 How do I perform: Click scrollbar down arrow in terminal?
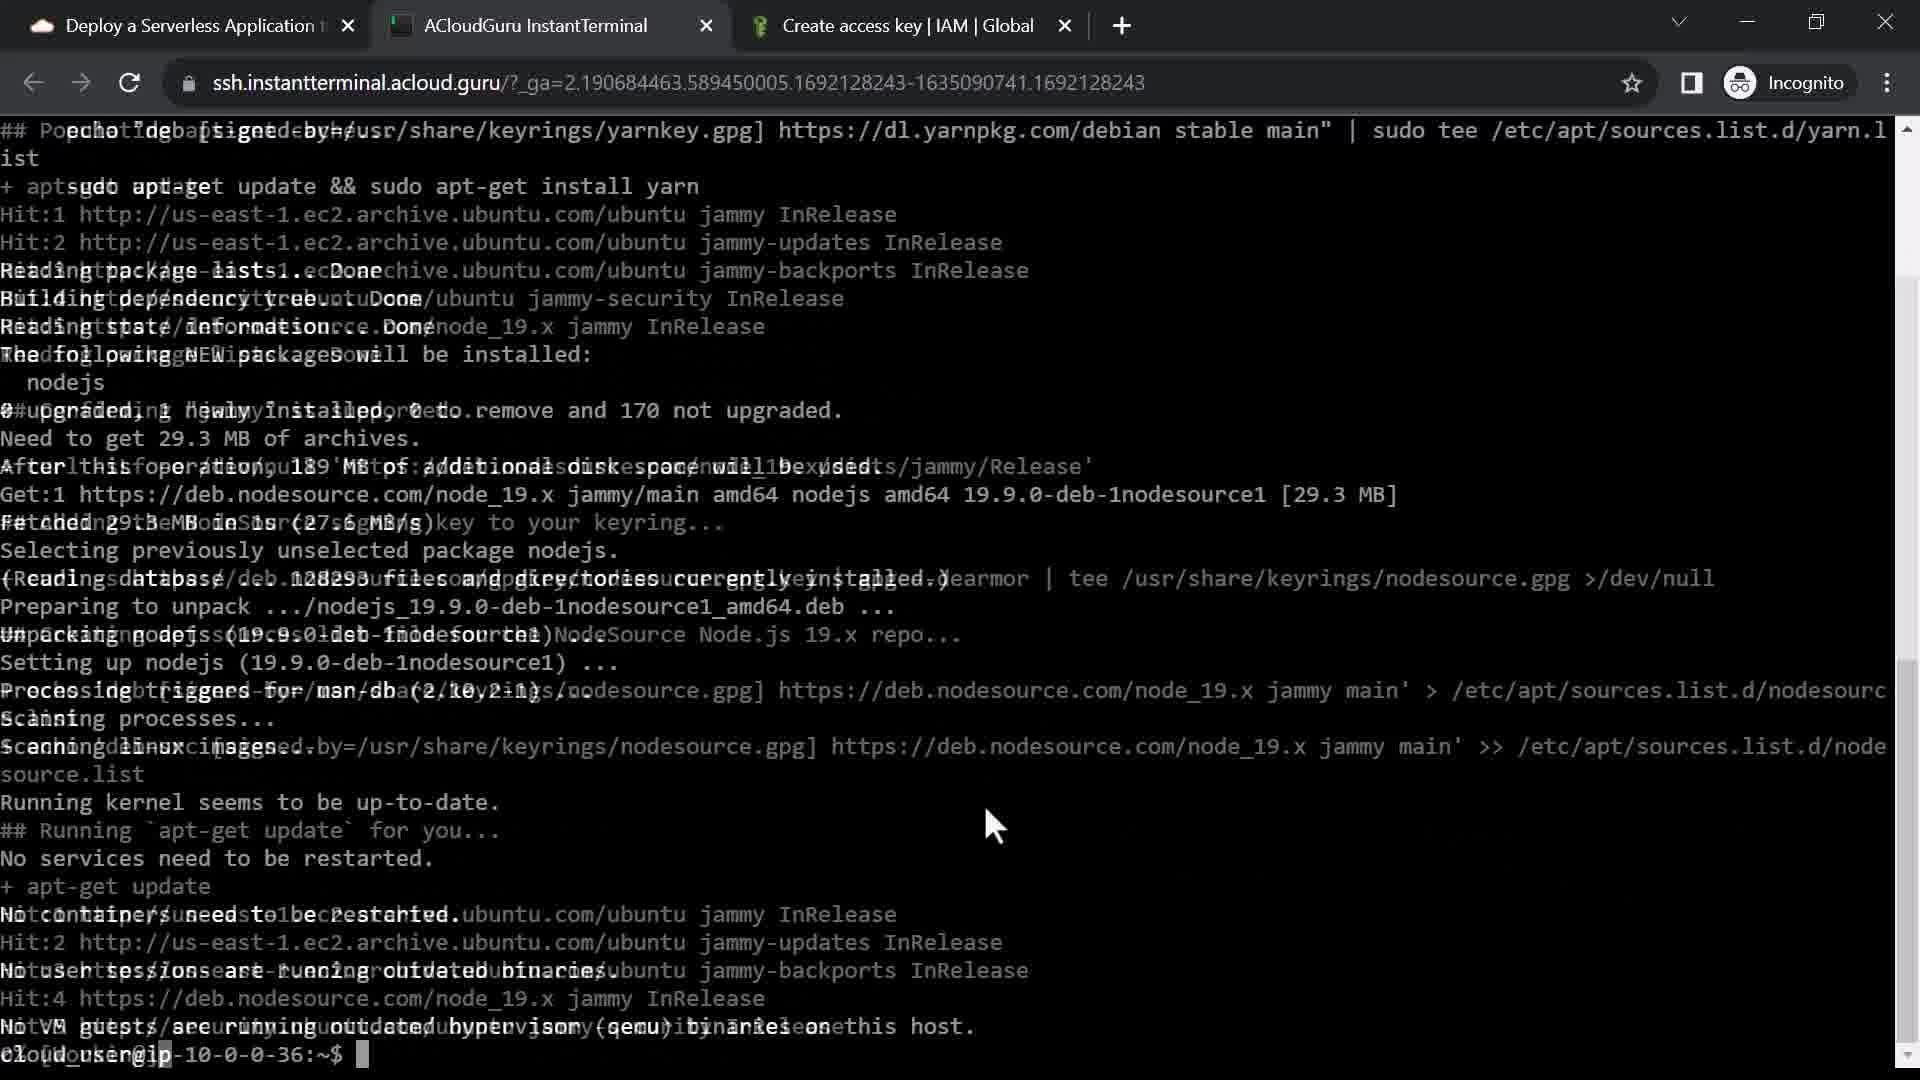point(1907,1055)
